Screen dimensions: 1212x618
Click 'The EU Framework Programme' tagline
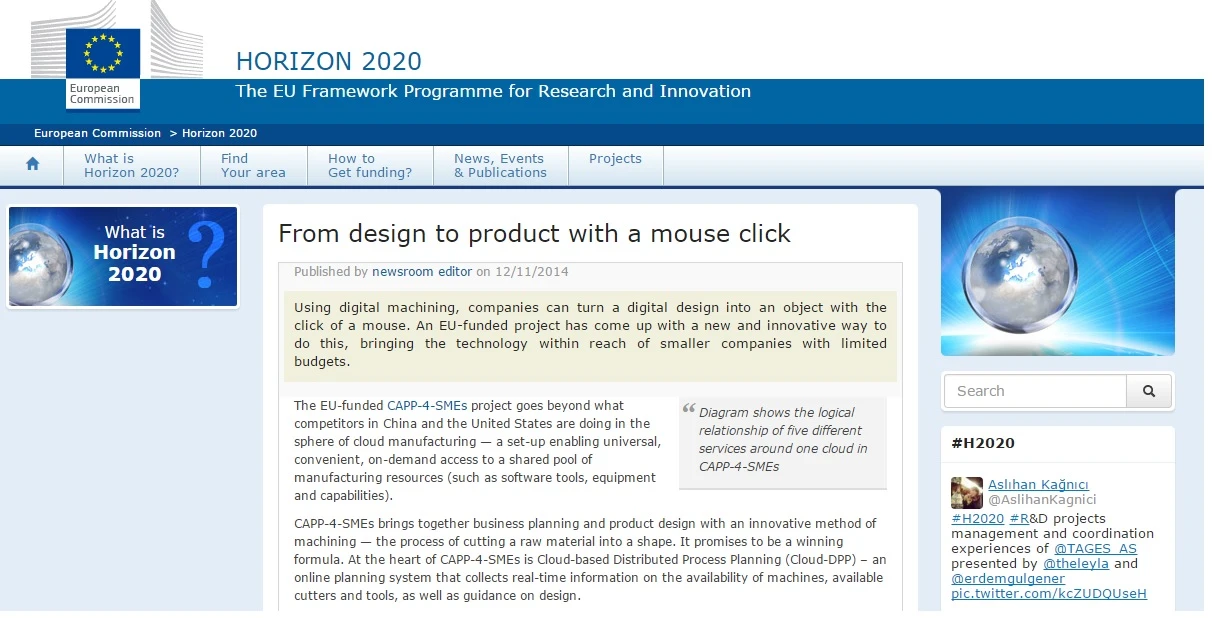point(493,91)
